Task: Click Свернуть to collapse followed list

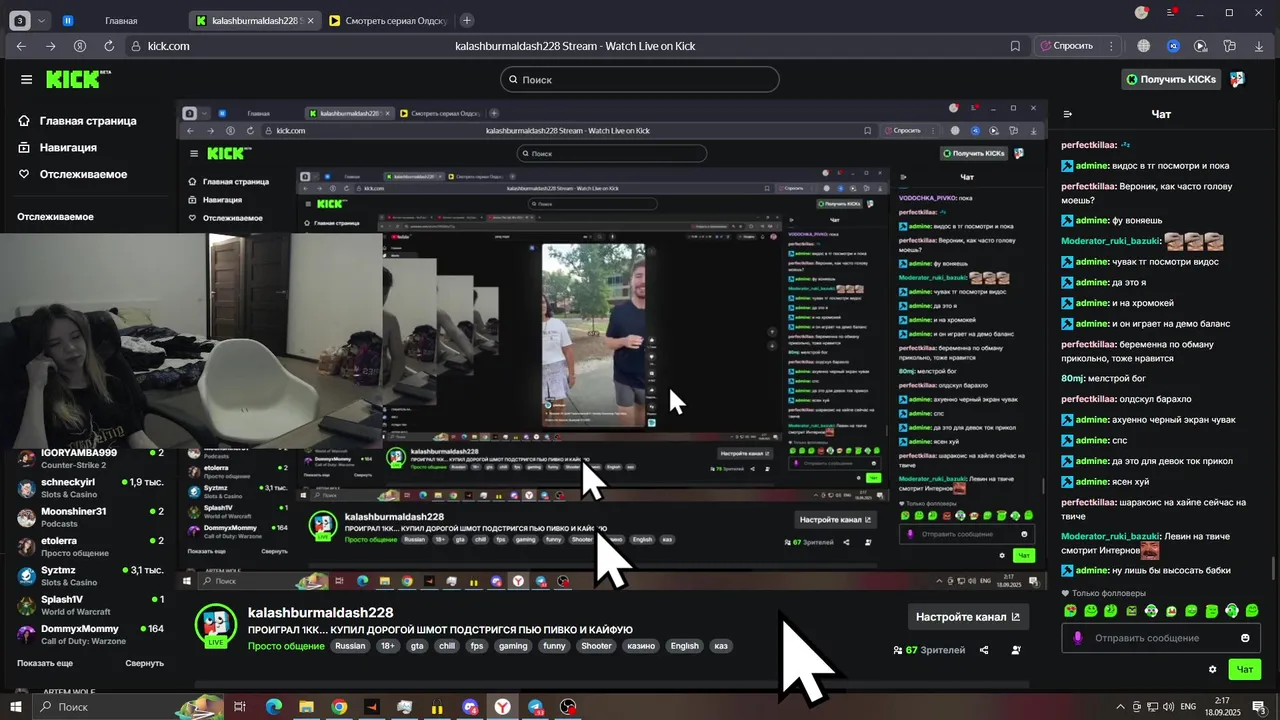Action: (144, 663)
